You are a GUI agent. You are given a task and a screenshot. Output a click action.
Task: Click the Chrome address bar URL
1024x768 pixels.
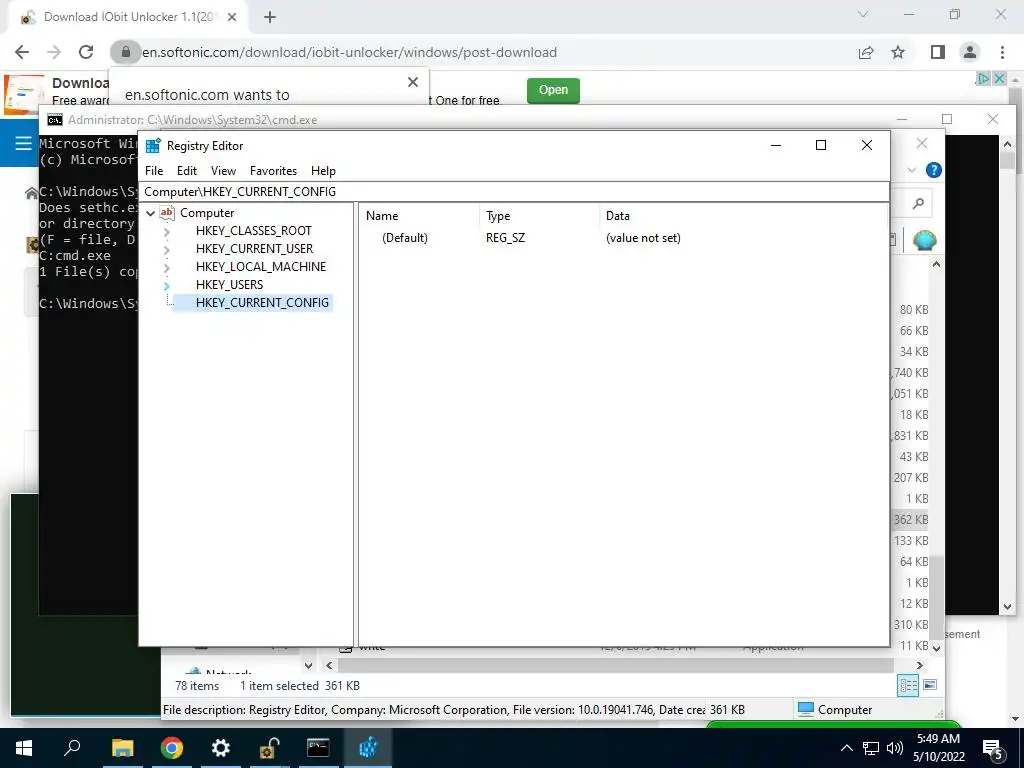click(x=349, y=52)
